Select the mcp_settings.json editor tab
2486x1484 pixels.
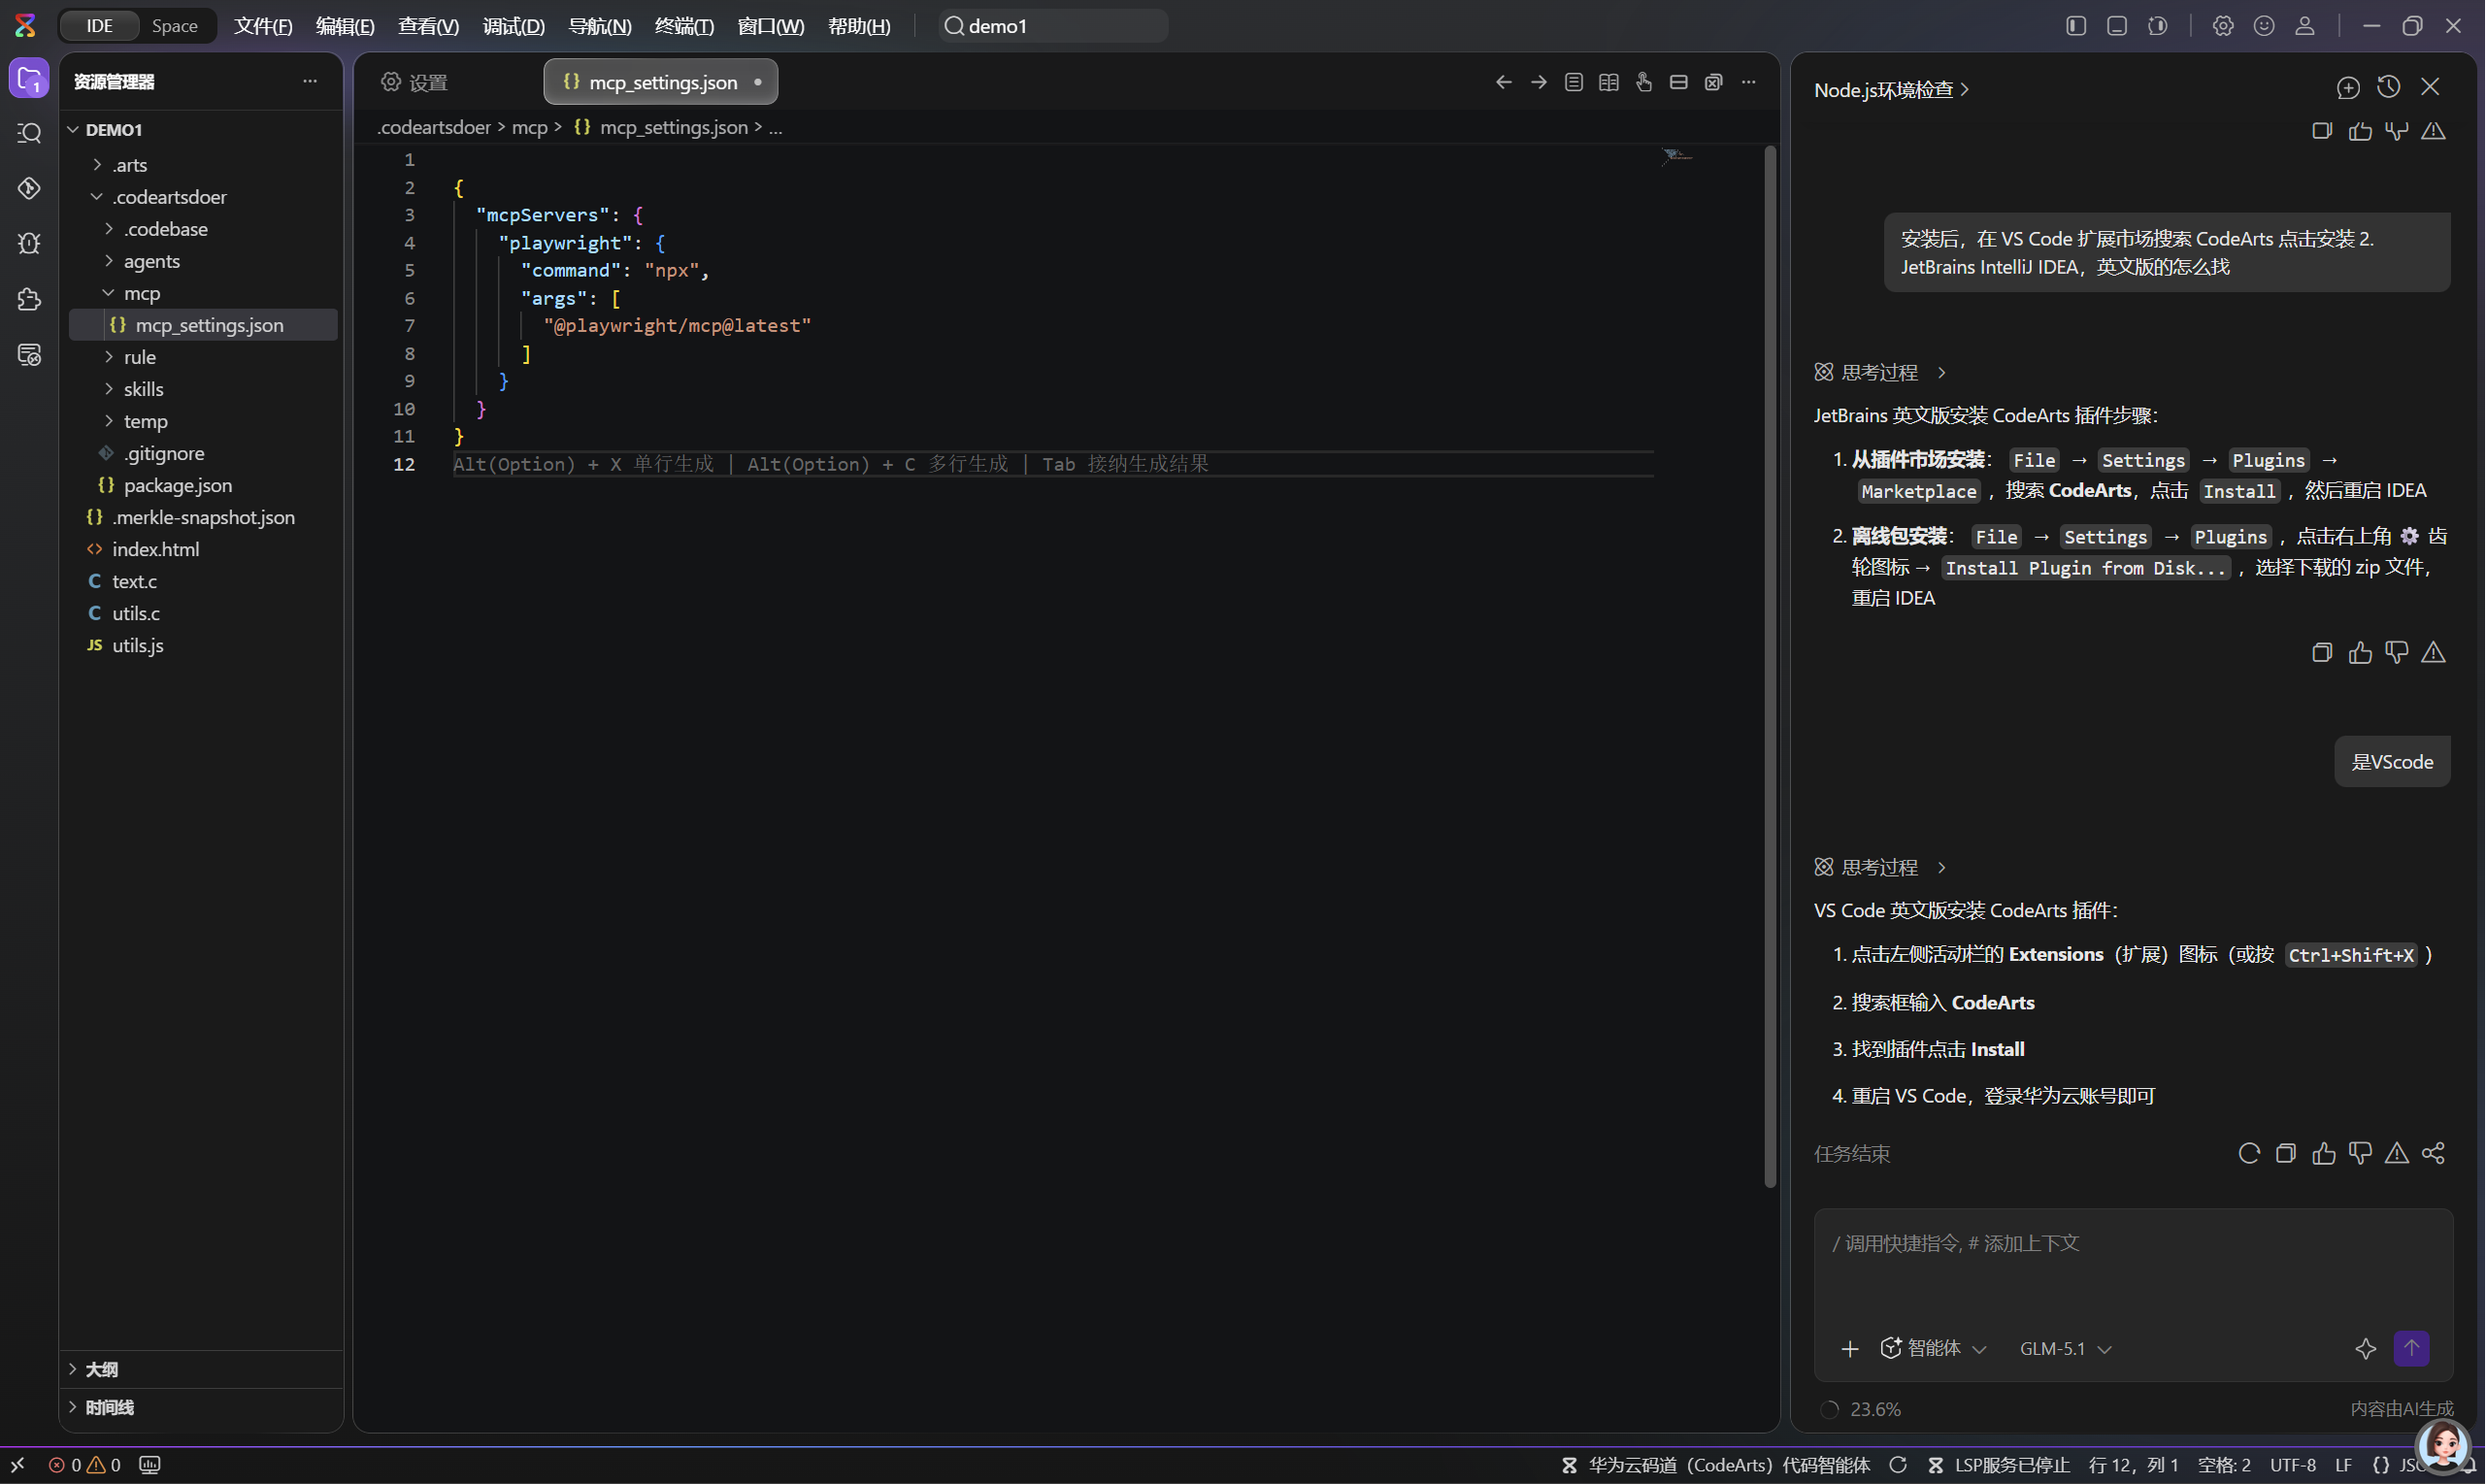(660, 82)
